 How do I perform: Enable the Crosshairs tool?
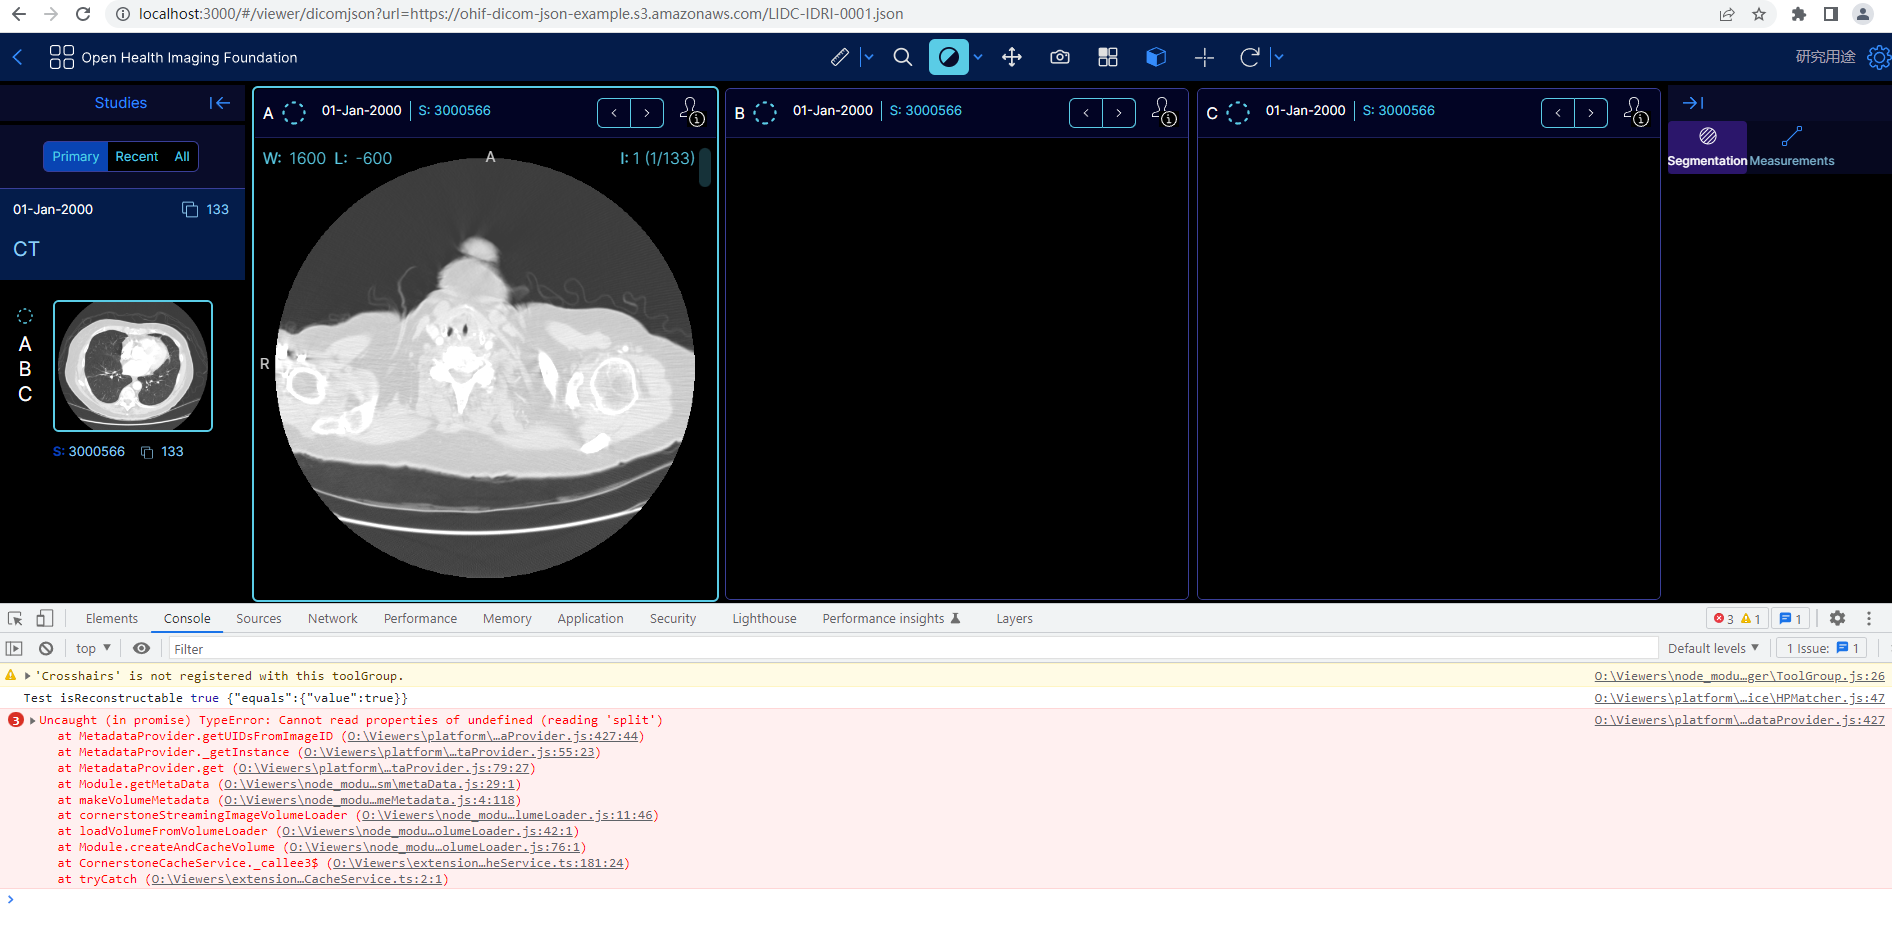1204,57
